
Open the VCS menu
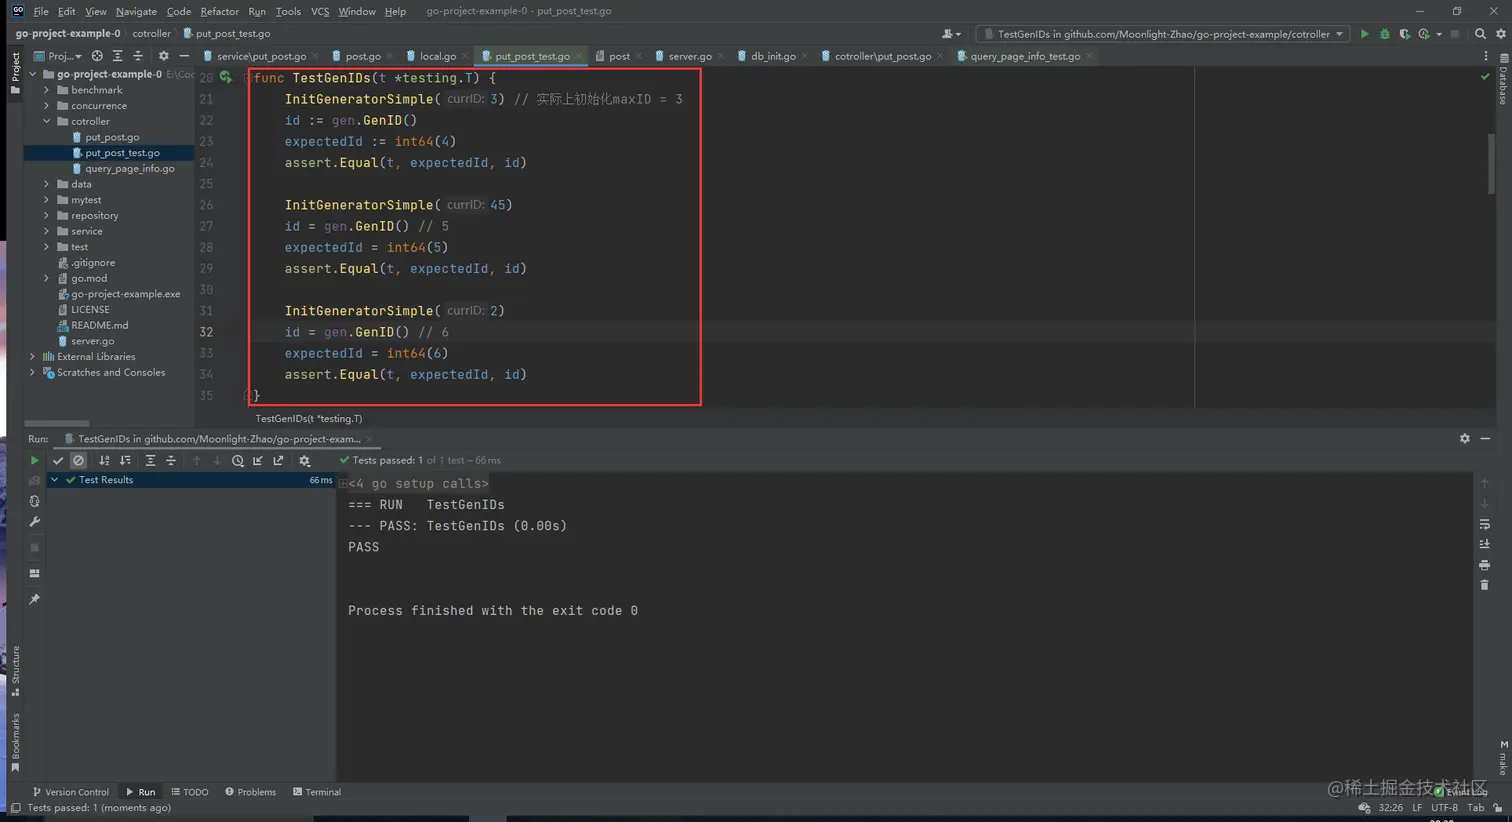pos(320,11)
